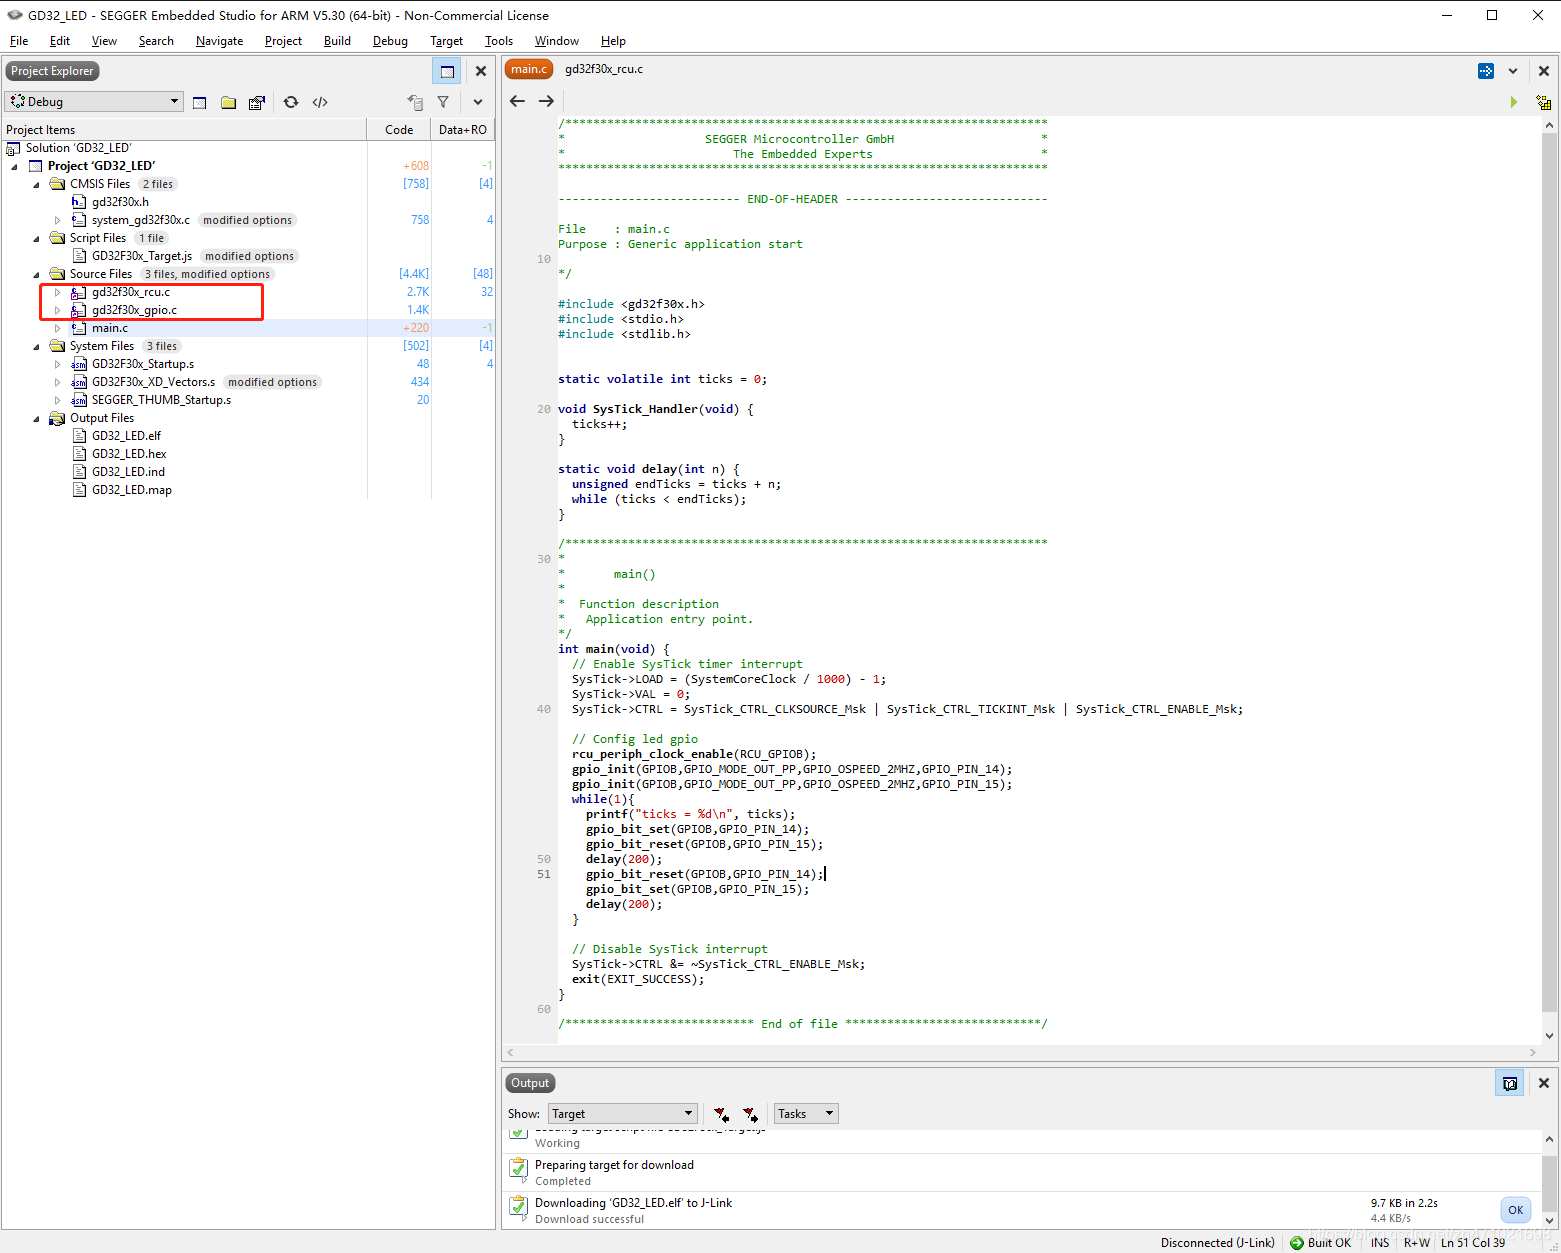Open editor tab list chevron

coord(1513,71)
